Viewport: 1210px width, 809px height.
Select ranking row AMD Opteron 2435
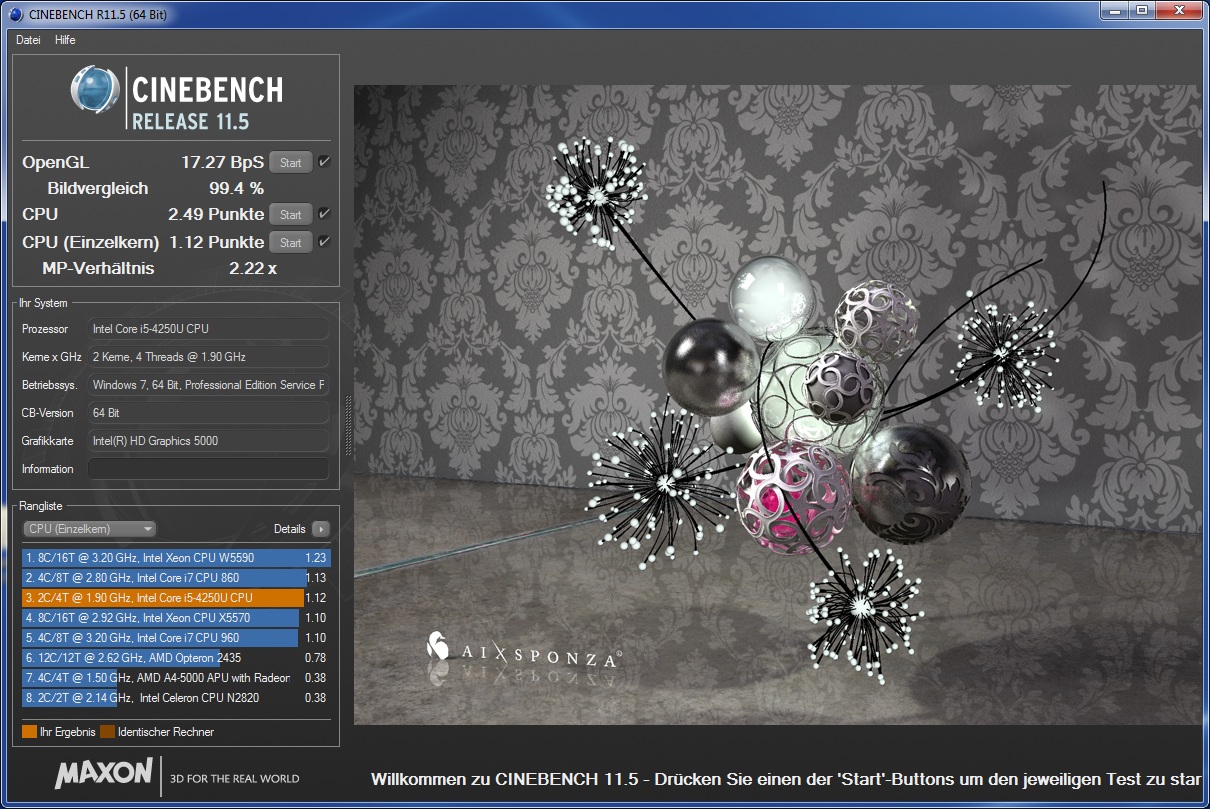pyautogui.click(x=176, y=658)
